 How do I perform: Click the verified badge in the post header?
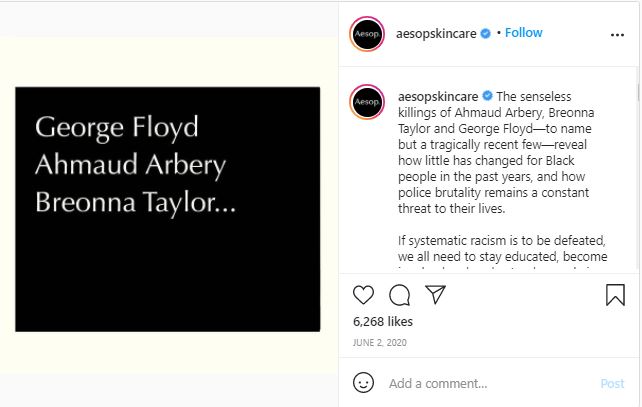point(486,33)
